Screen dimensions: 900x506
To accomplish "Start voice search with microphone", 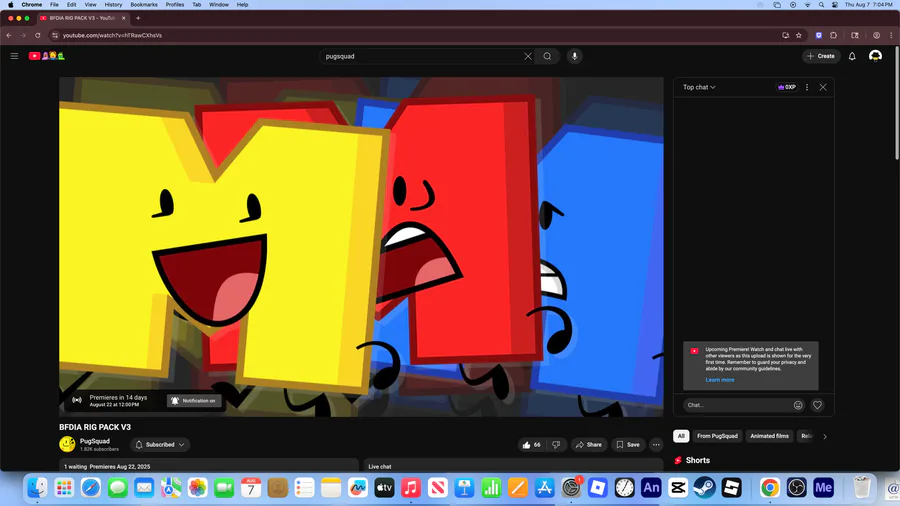I will click(x=575, y=56).
